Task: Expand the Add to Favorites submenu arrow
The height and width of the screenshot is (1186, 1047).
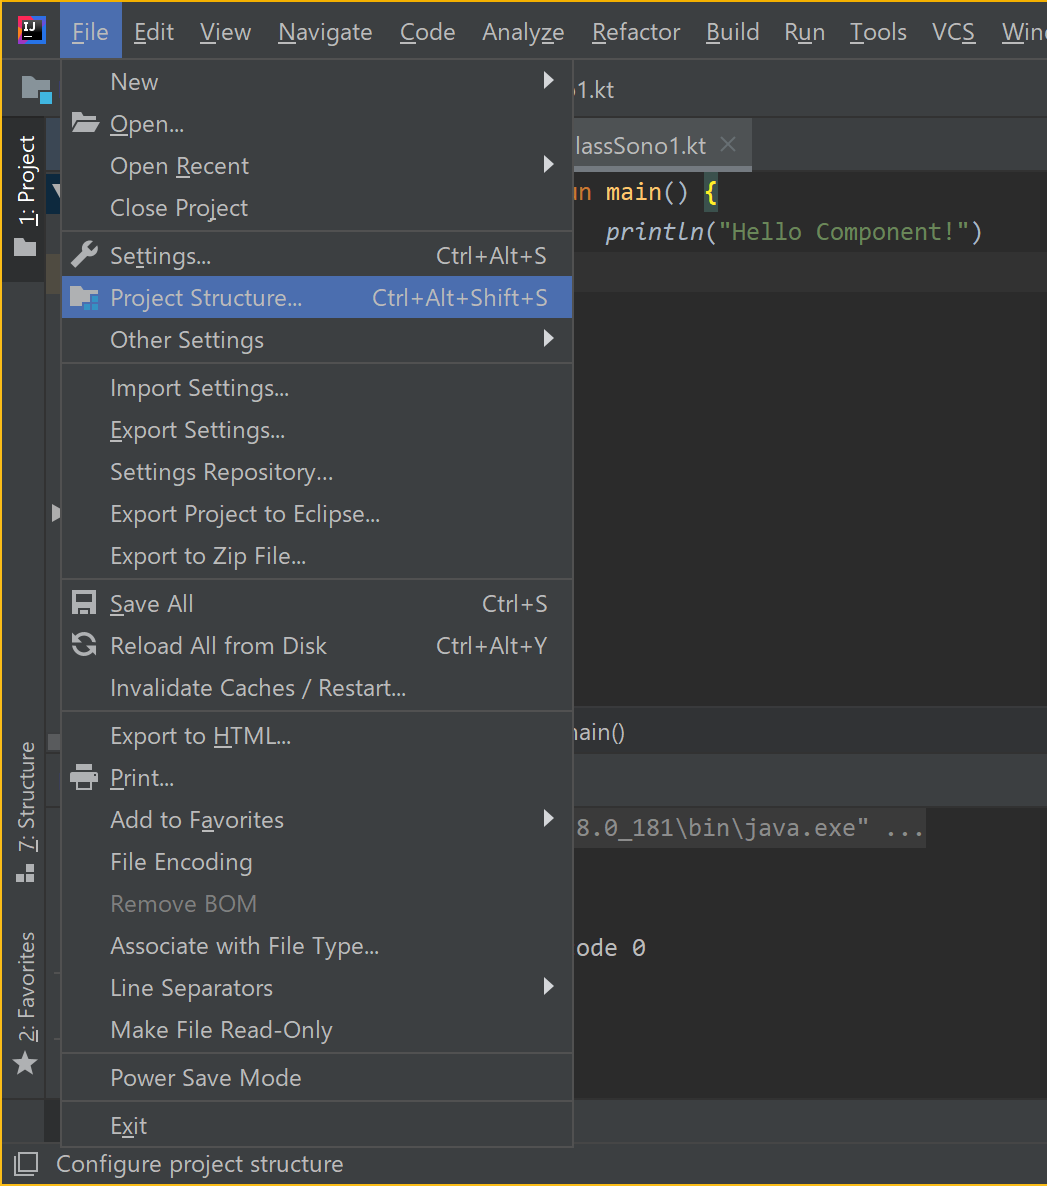Action: (548, 818)
